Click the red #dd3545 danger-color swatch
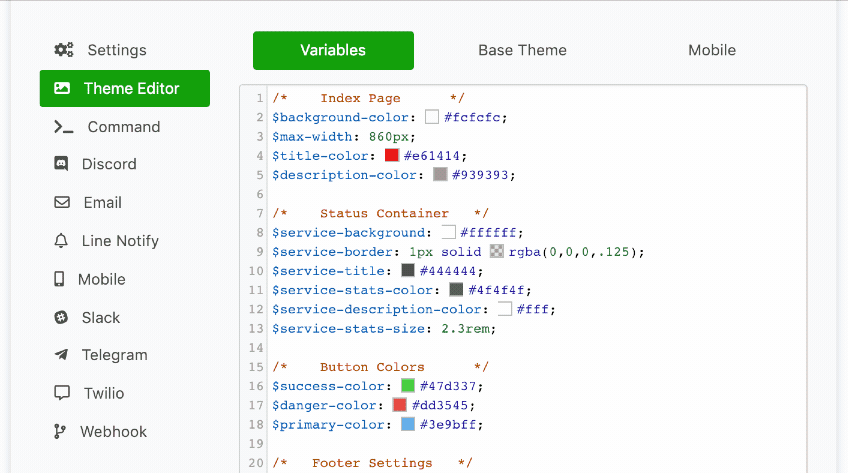This screenshot has height=473, width=848. click(400, 405)
